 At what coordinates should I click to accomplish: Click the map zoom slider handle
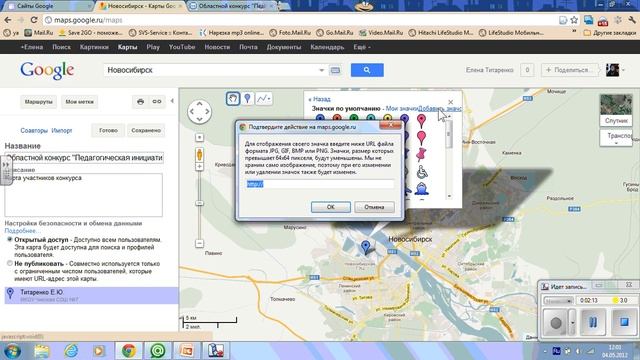pos(199,203)
